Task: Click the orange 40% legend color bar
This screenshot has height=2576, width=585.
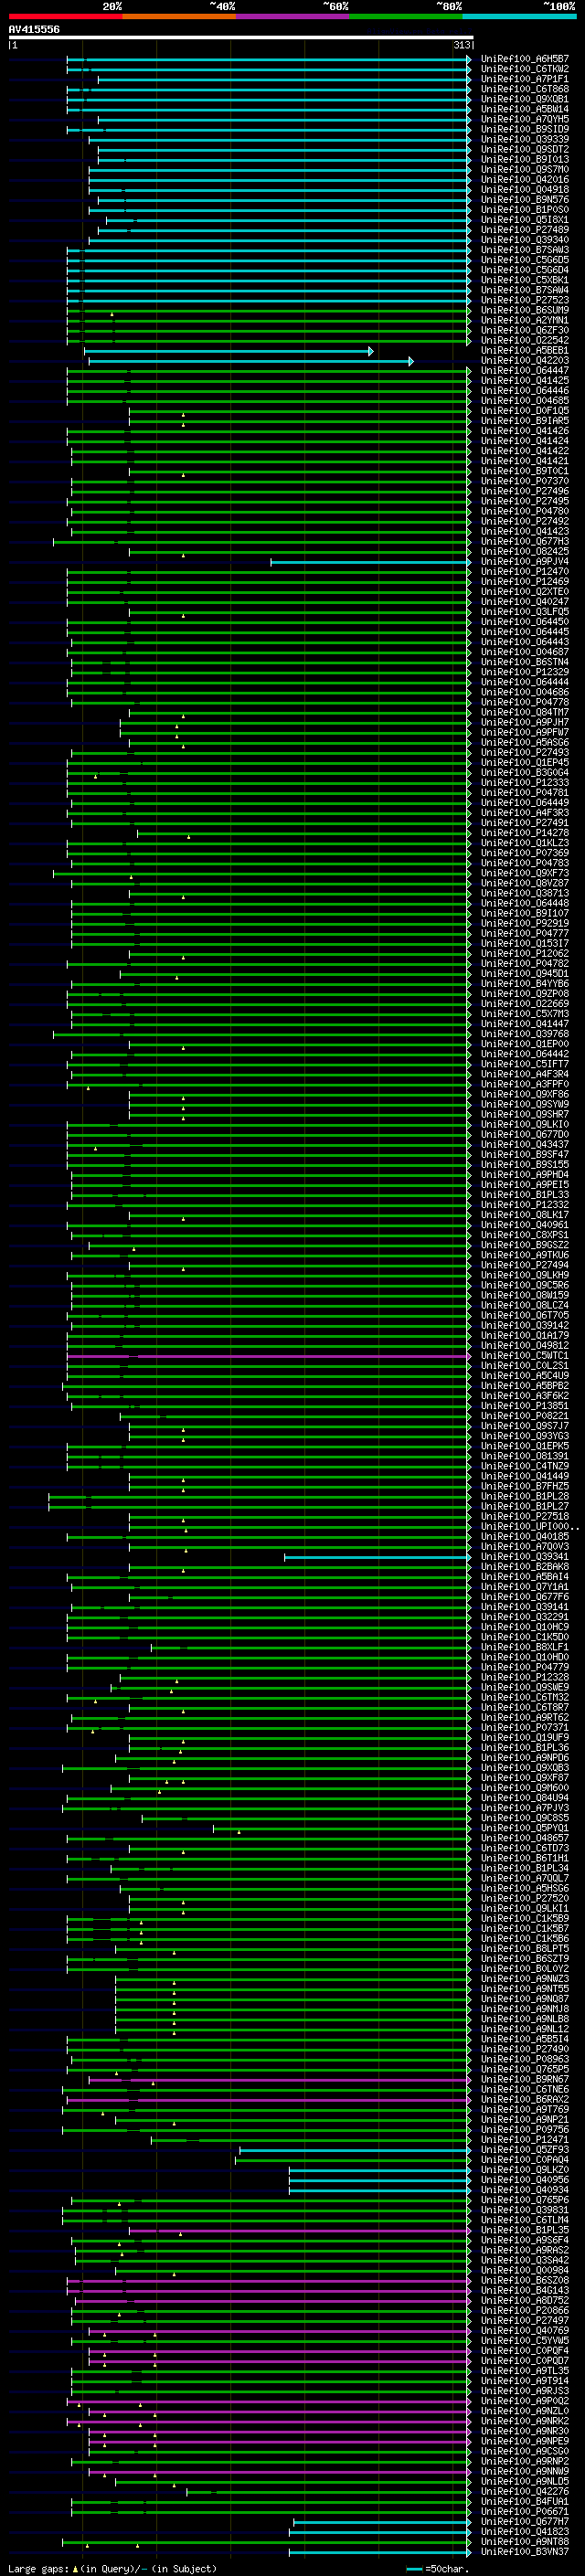Action: pos(179,16)
